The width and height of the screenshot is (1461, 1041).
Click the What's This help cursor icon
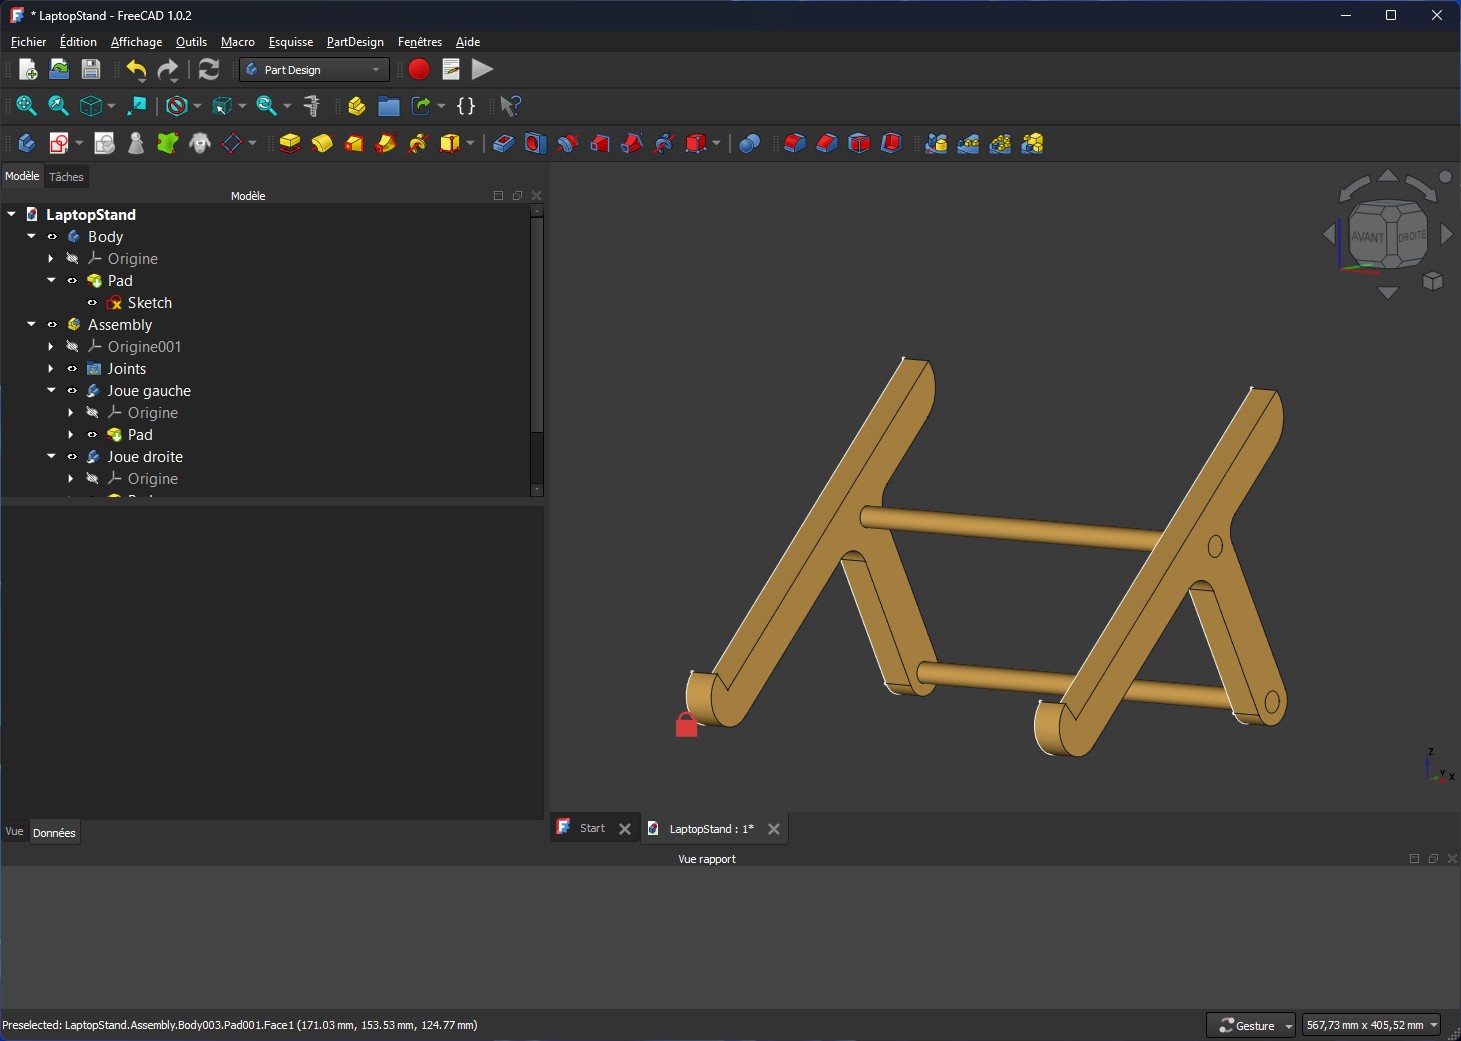click(510, 106)
